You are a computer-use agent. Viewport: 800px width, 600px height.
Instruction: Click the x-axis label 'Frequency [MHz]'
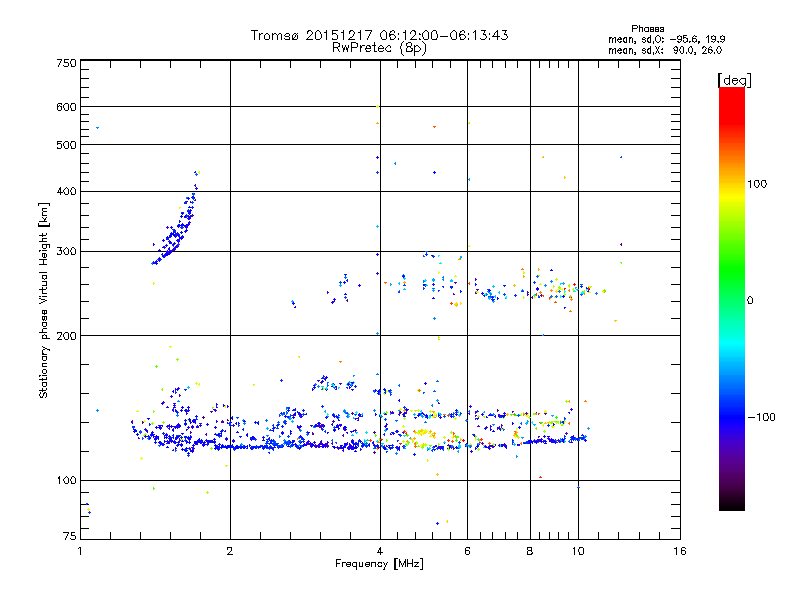coord(379,564)
